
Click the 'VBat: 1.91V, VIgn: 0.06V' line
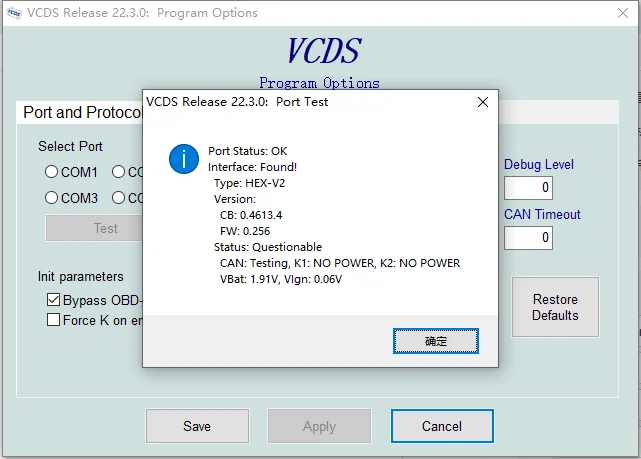281,280
